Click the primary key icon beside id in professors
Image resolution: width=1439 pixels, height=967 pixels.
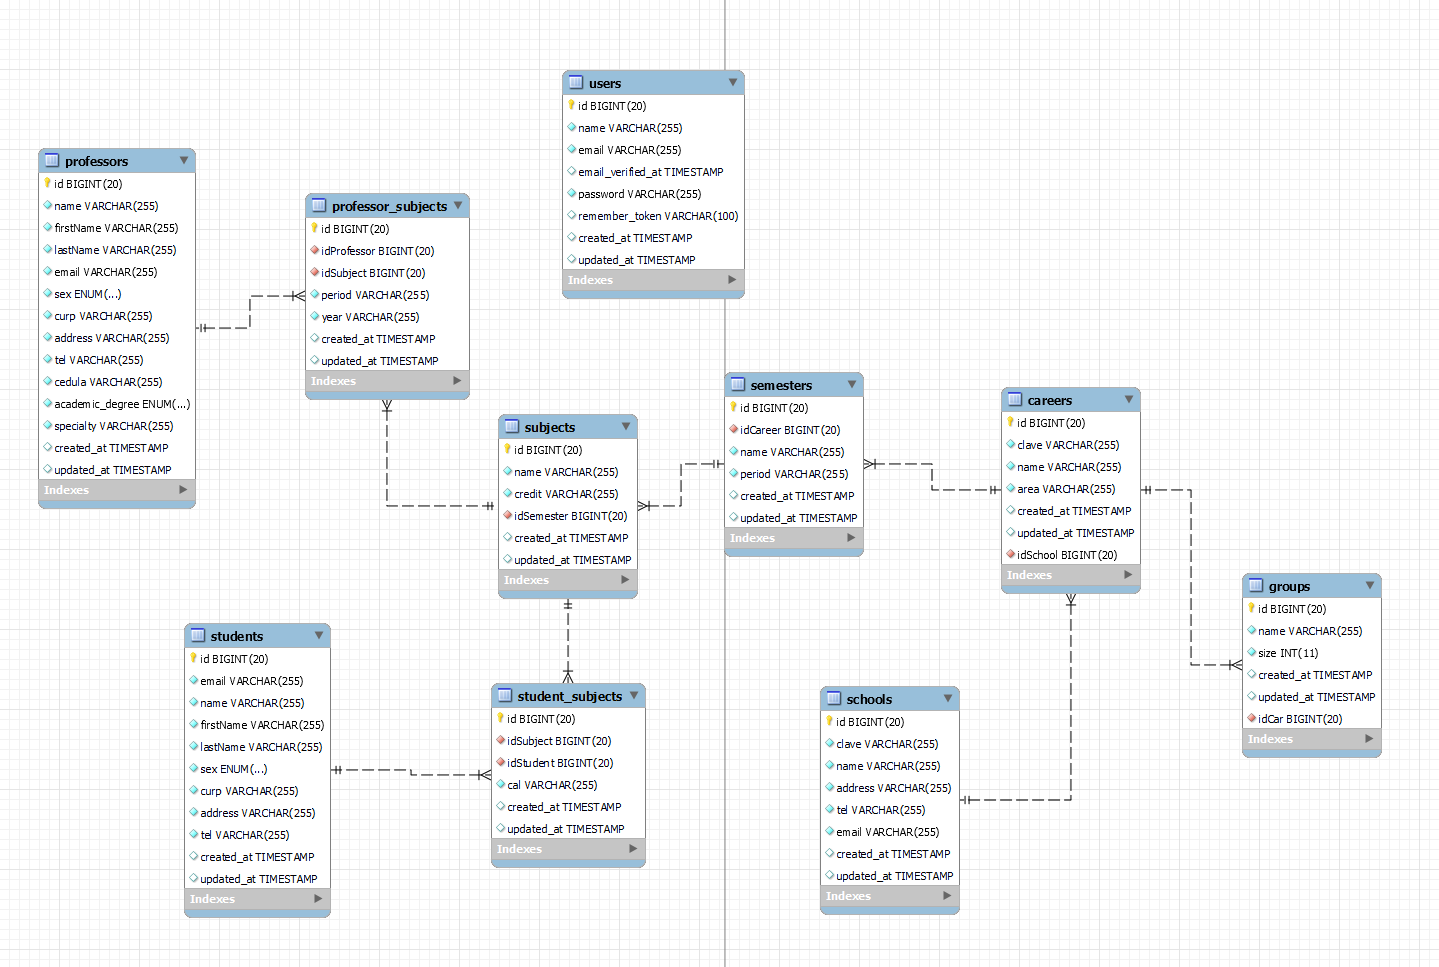point(46,183)
